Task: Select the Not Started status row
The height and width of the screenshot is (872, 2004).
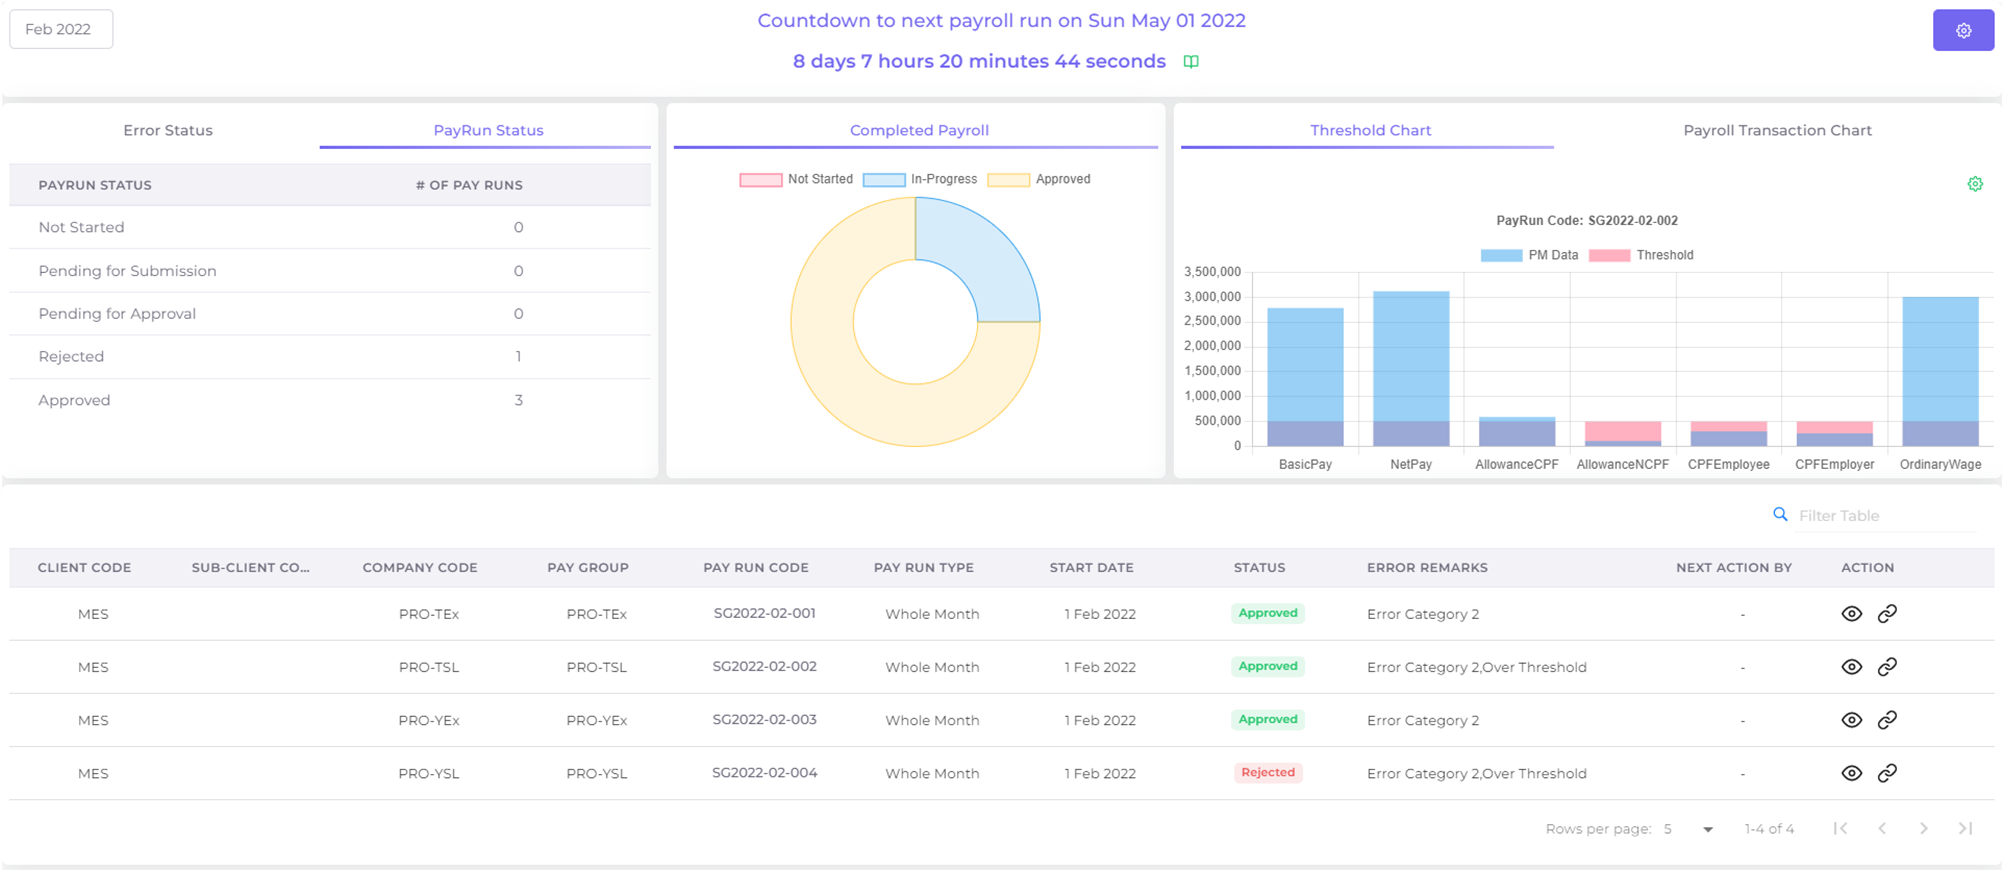Action: tap(330, 227)
